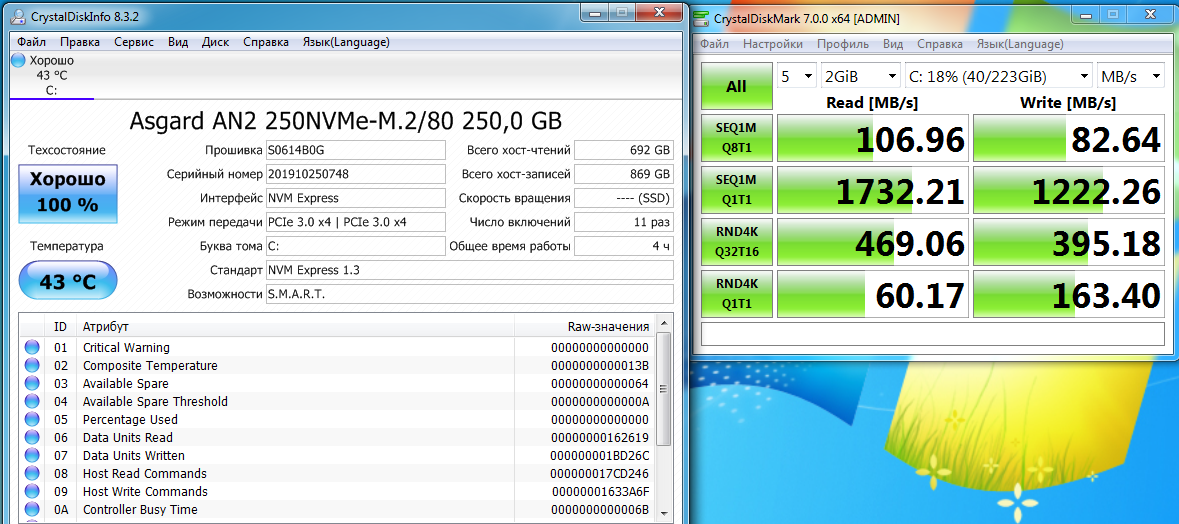The image size is (1179, 524).
Task: Click the CrystalDiskMark bottom comment field
Action: (x=933, y=334)
